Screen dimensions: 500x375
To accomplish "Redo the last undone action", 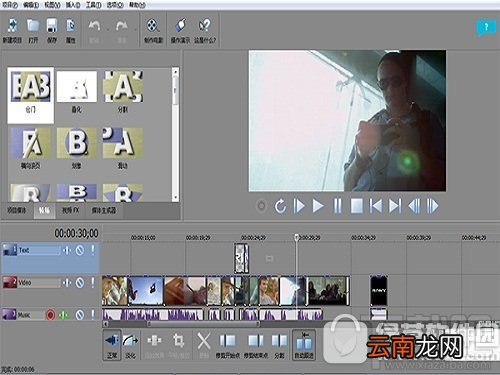I will (122, 31).
